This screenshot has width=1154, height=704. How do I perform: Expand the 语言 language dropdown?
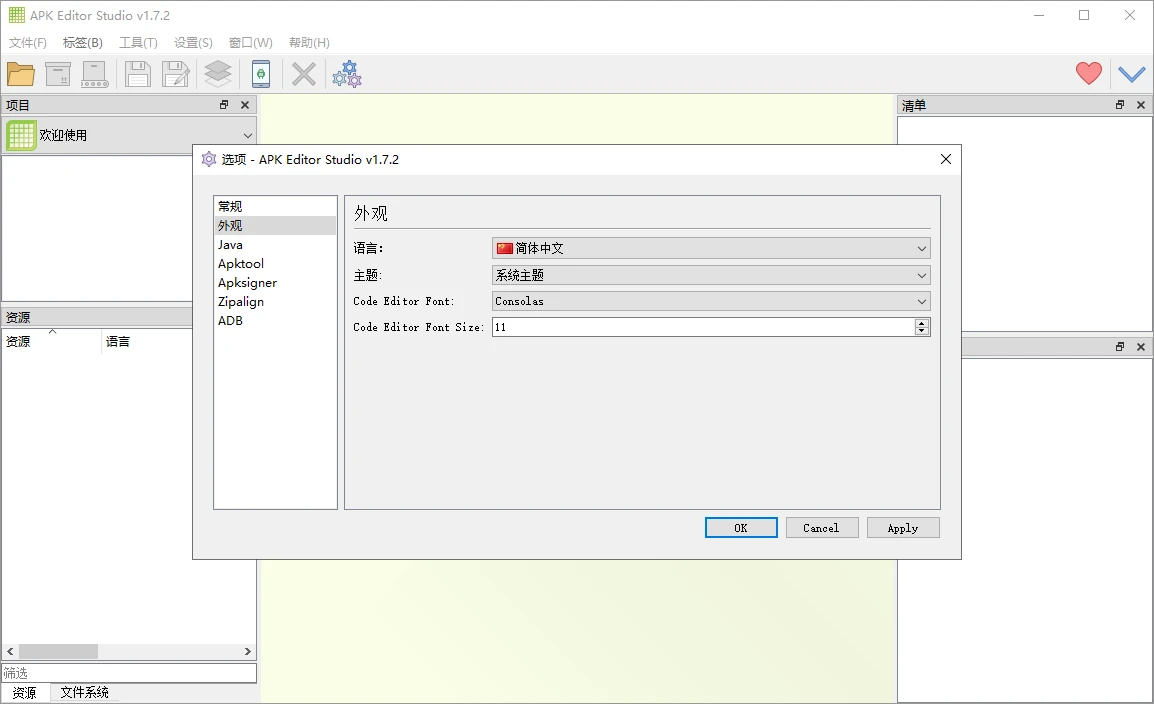click(711, 248)
